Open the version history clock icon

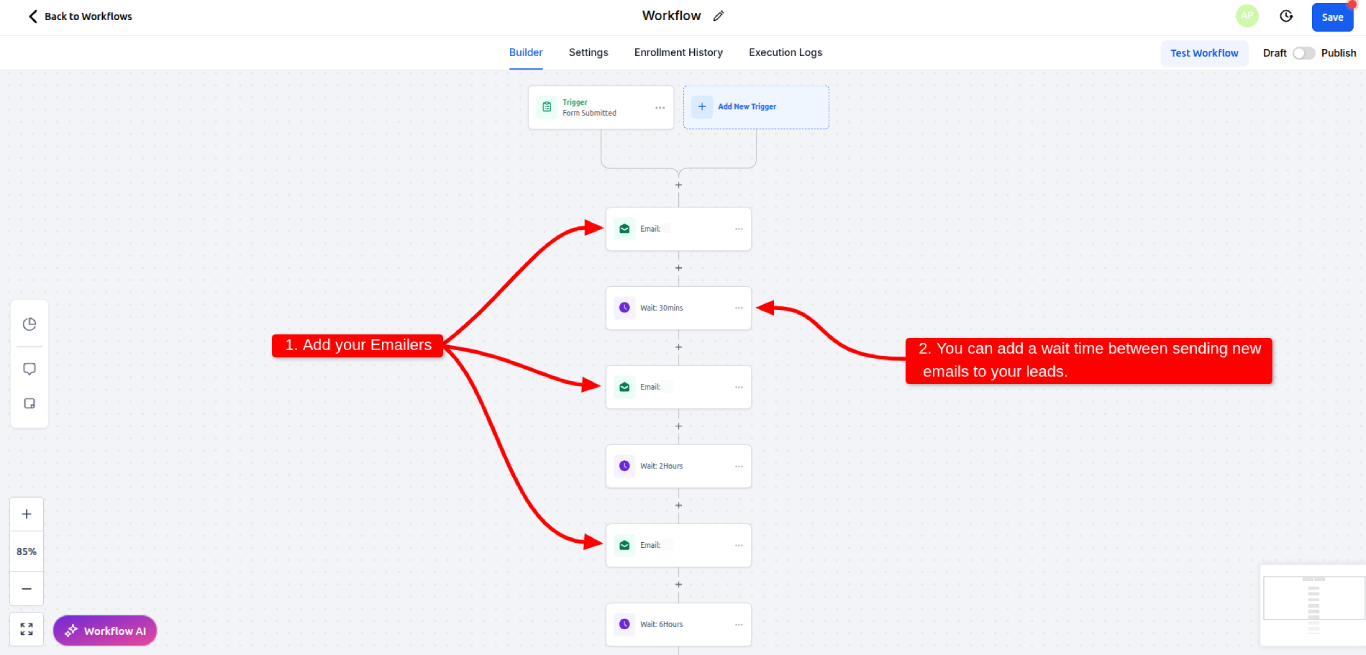1286,16
